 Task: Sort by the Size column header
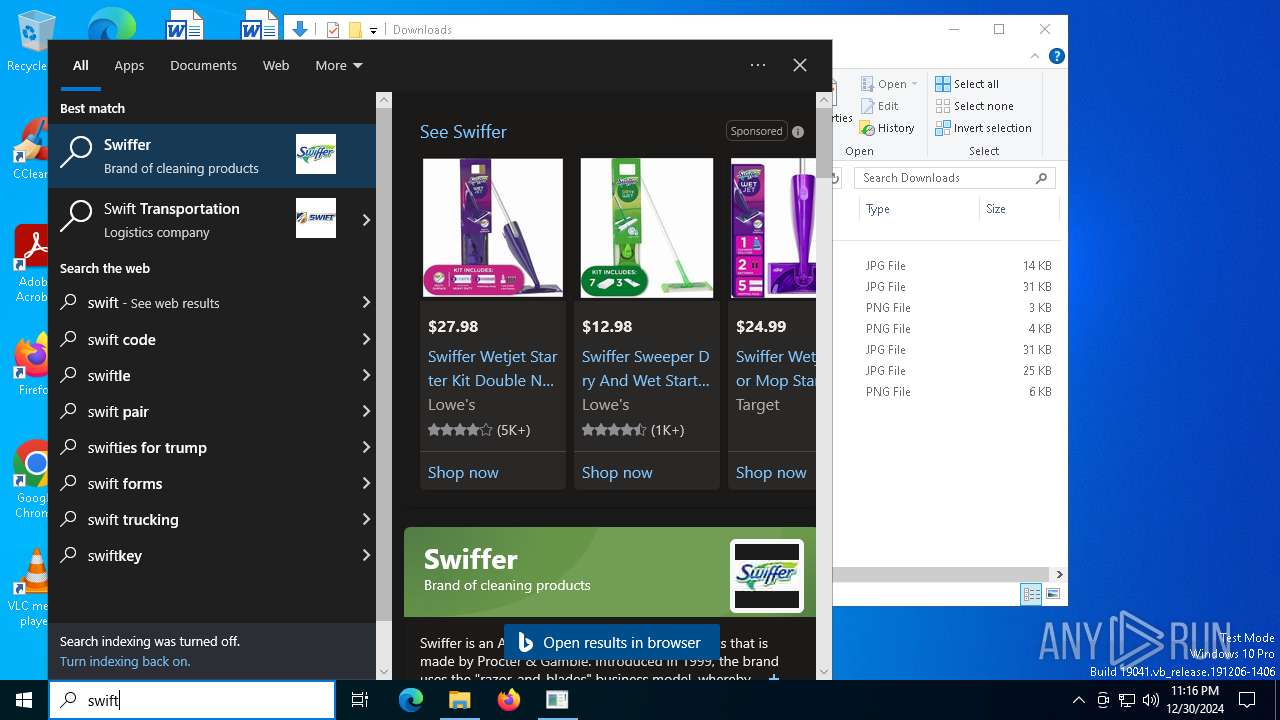(x=1018, y=209)
